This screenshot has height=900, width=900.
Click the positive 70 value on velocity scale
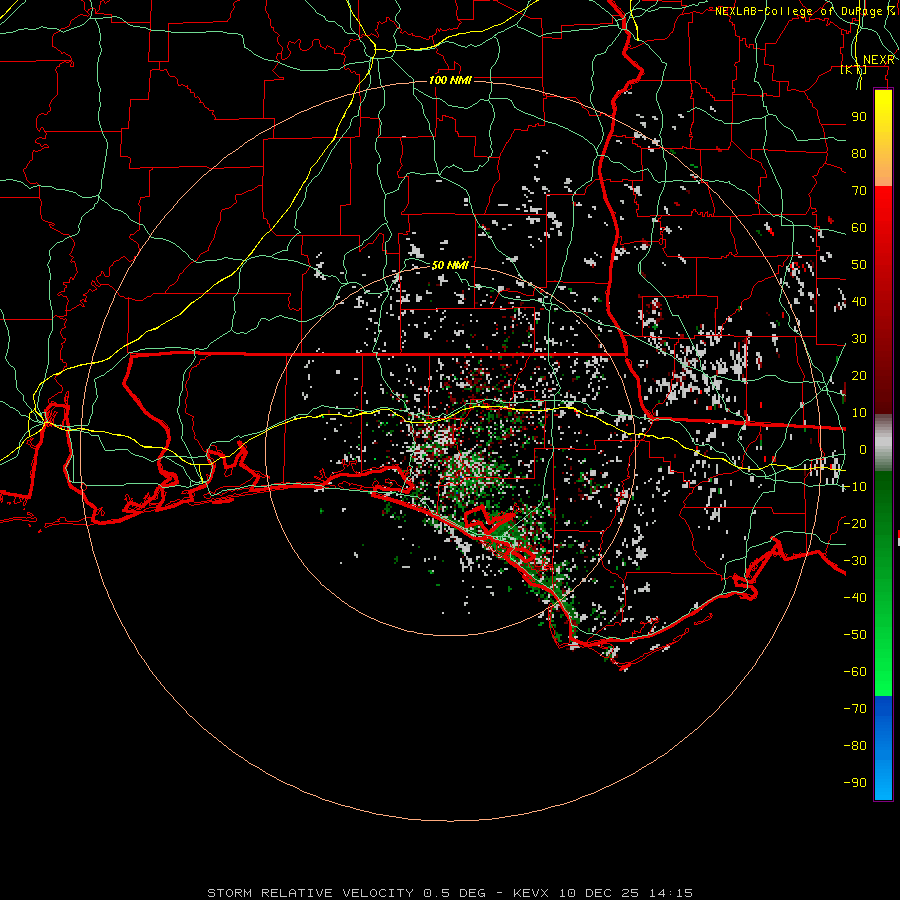coord(859,191)
